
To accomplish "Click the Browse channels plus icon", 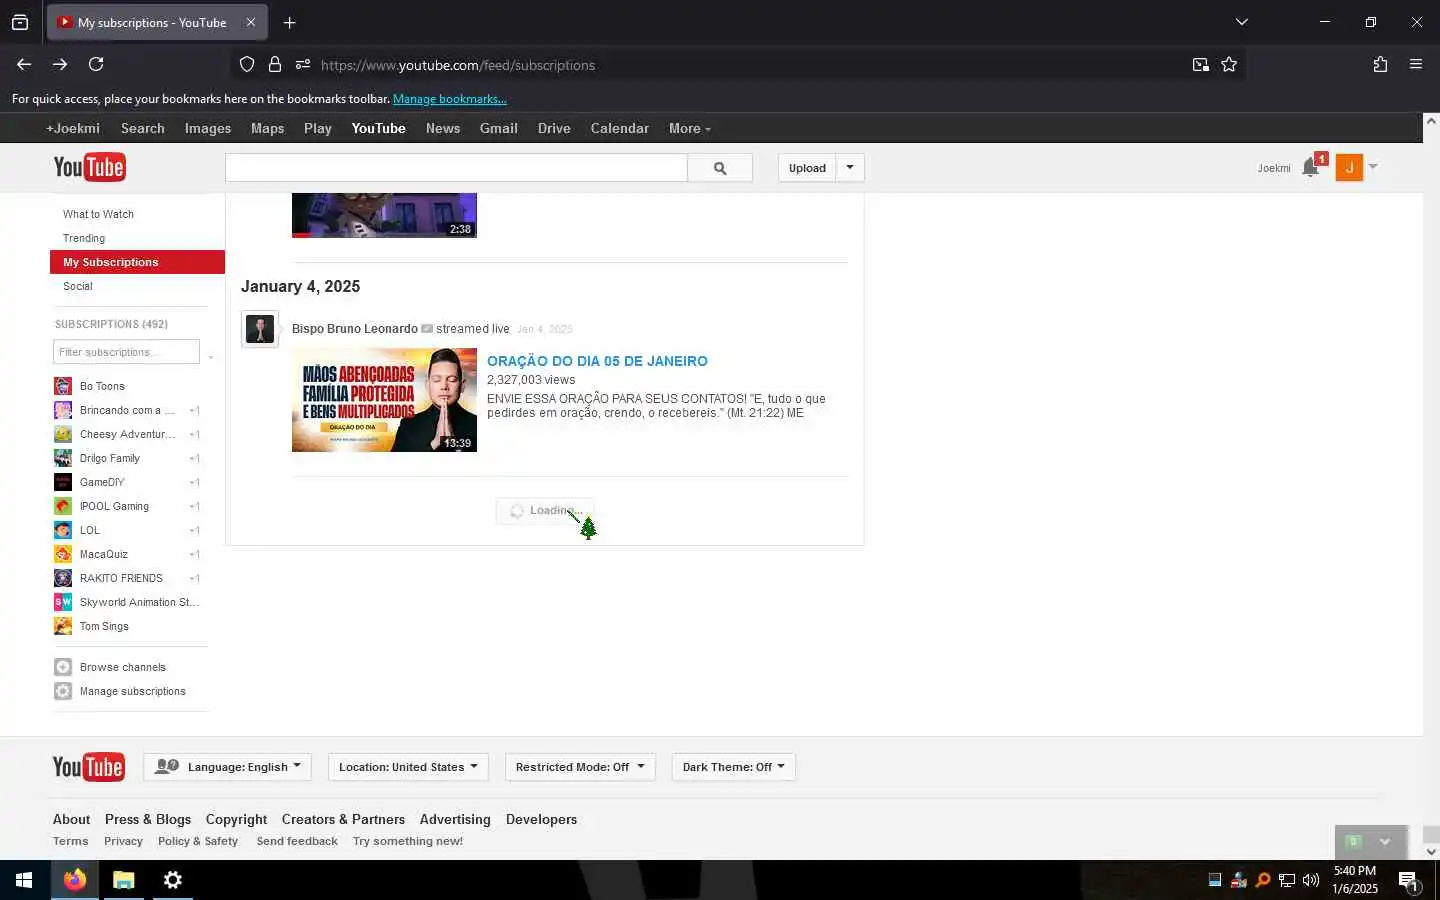I will coord(63,667).
